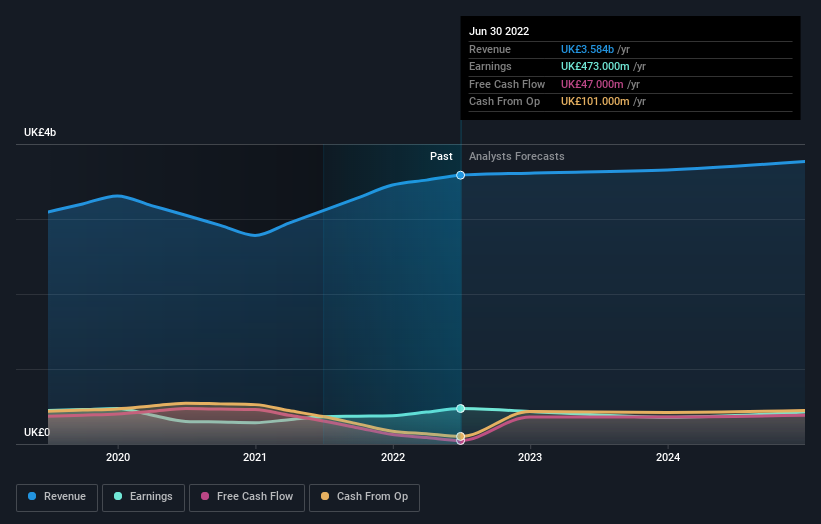Click the UK£4b y-axis label
Viewport: 821px width, 524px height.
tap(40, 132)
